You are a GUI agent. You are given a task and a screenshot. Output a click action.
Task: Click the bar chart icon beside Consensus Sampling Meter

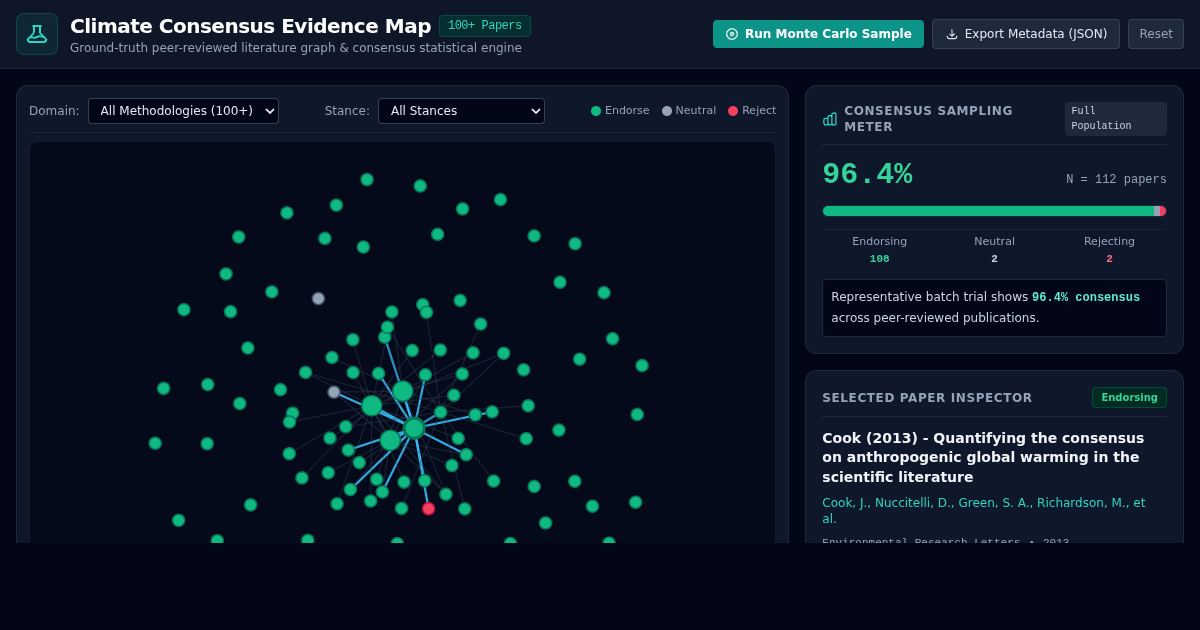coord(830,119)
